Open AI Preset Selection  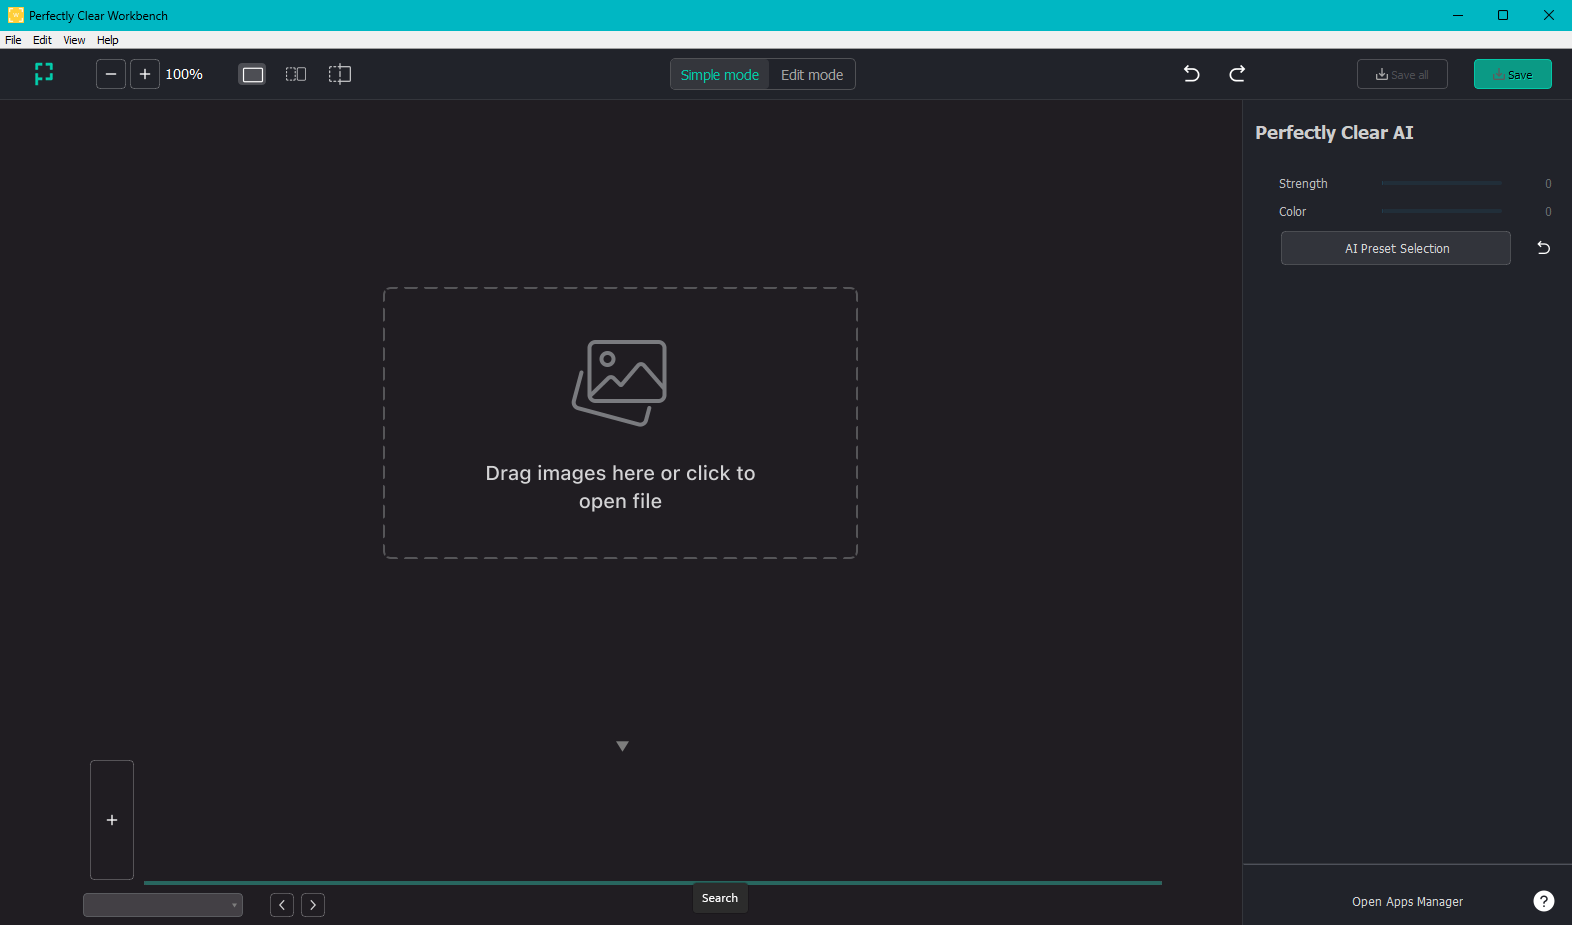tap(1396, 248)
